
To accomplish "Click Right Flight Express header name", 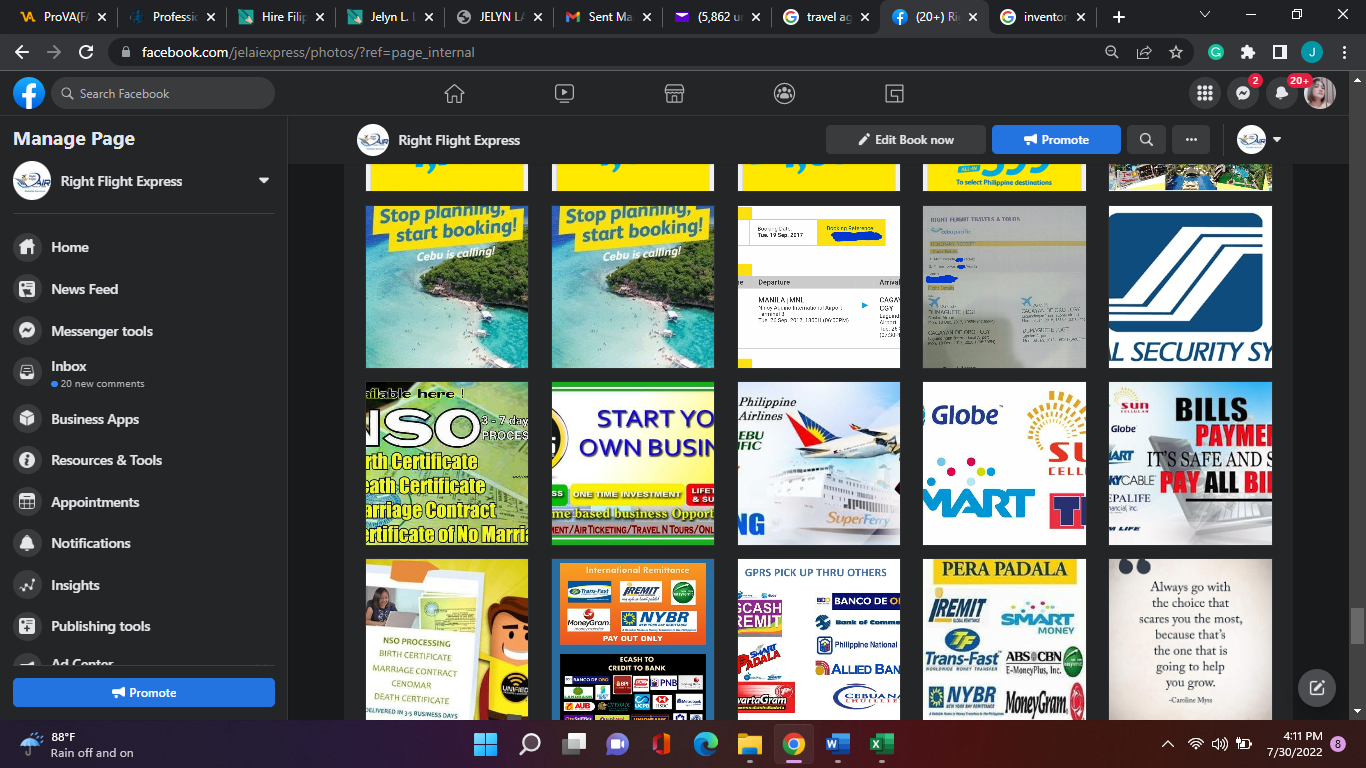I will pyautogui.click(x=459, y=140).
